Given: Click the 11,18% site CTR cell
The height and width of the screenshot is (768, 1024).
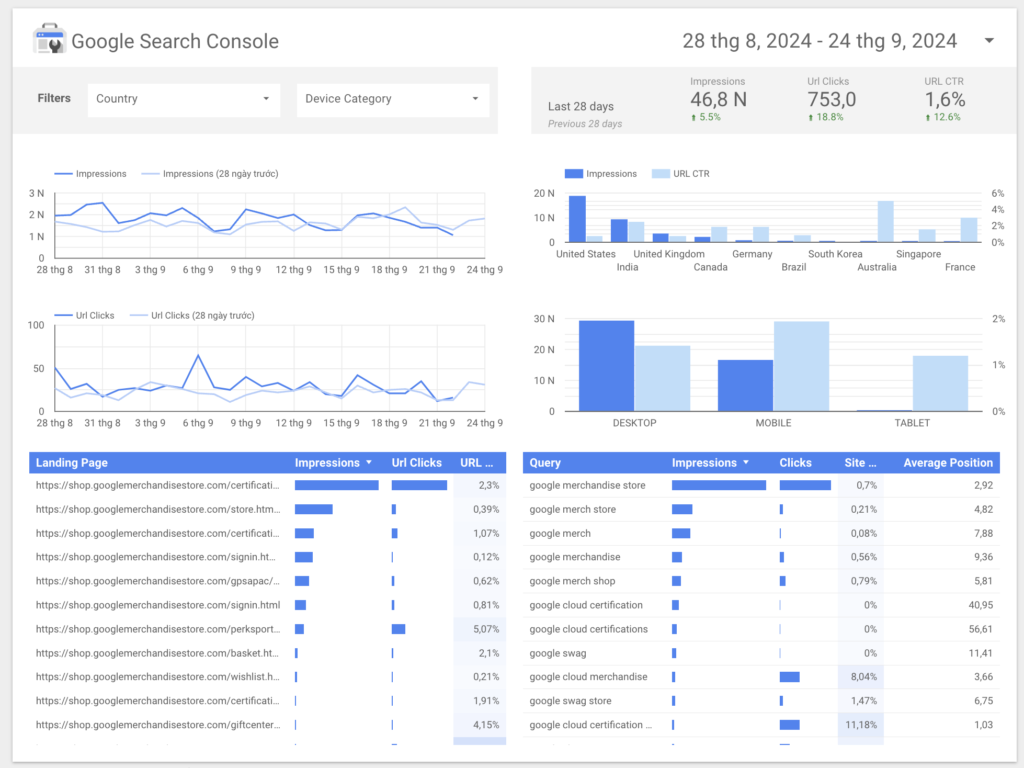Looking at the screenshot, I should coord(860,725).
